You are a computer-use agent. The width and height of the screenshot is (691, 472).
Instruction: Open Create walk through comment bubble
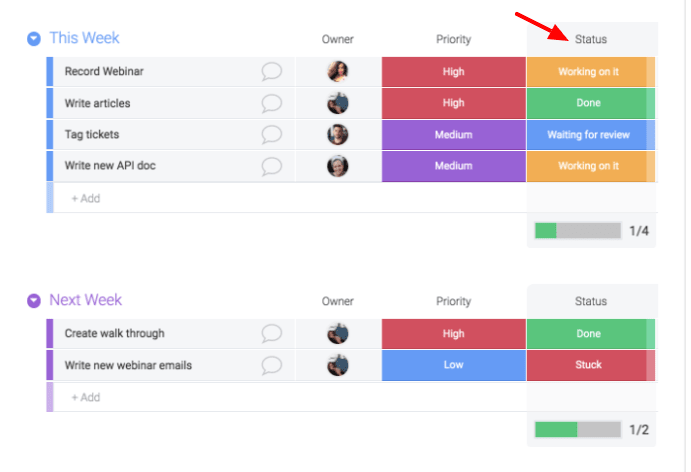(x=271, y=334)
